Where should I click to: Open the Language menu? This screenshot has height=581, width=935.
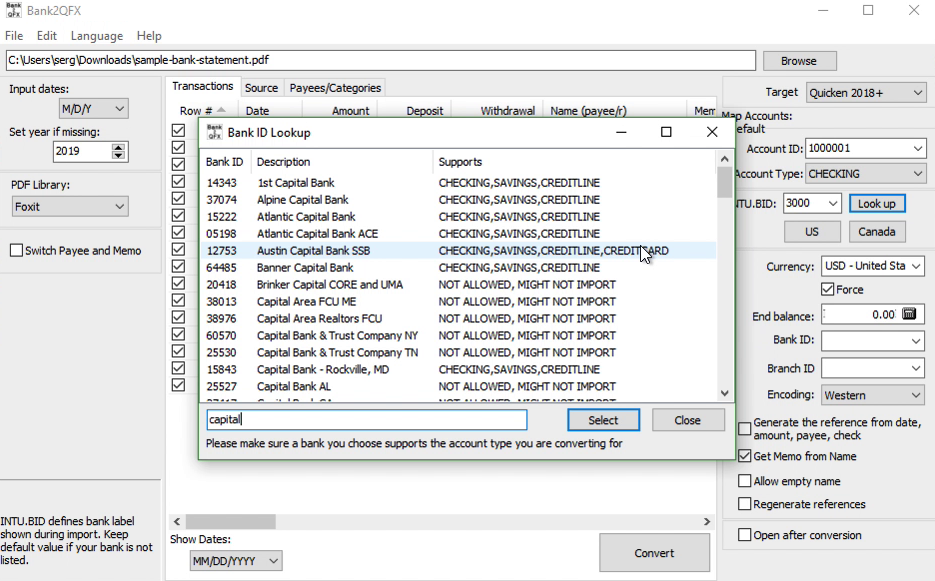(97, 36)
